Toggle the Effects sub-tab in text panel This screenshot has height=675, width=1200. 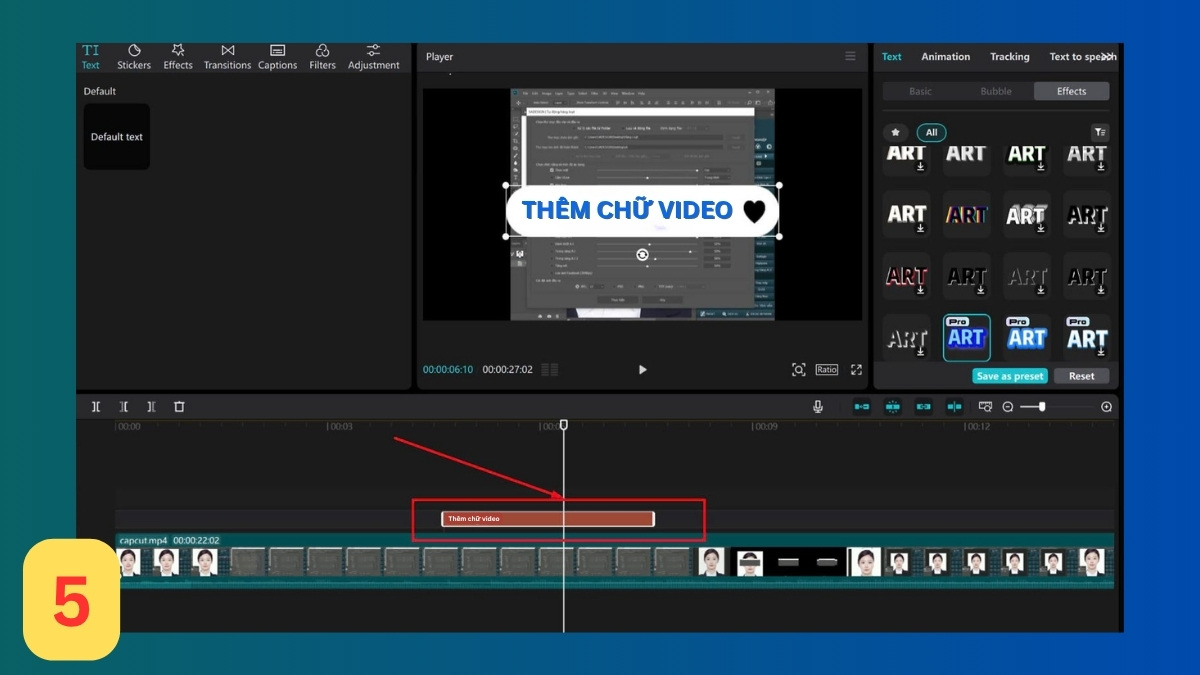pyautogui.click(x=1071, y=90)
